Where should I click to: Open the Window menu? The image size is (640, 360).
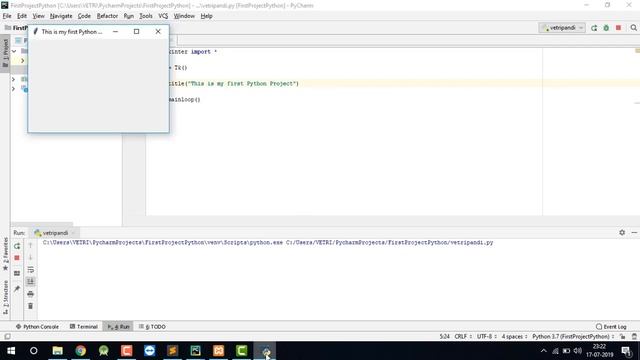coord(184,16)
